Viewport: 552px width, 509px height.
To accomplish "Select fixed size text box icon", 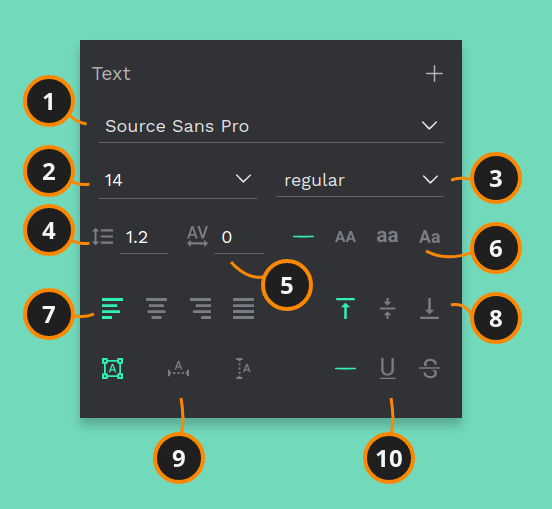I will pos(112,369).
